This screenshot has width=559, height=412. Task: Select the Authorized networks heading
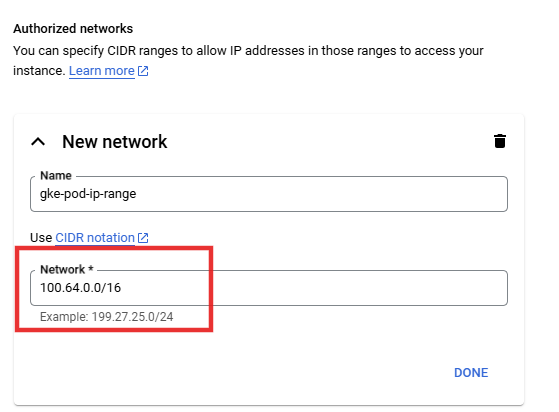(x=73, y=29)
